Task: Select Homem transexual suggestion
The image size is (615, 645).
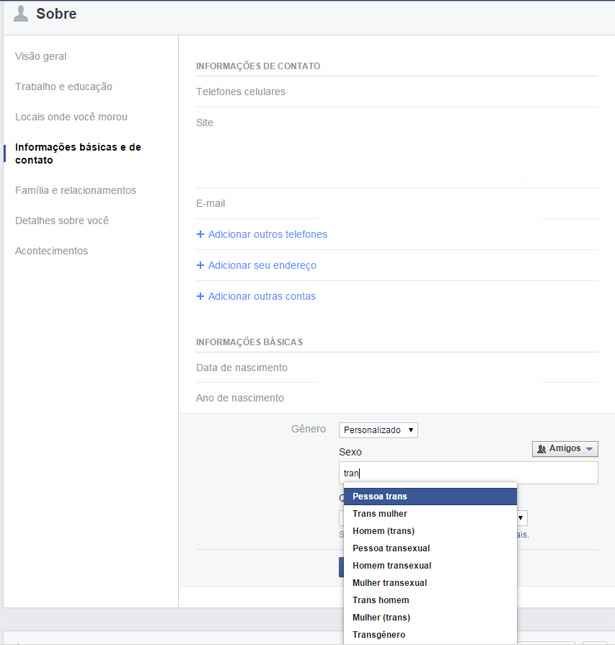Action: pyautogui.click(x=430, y=566)
